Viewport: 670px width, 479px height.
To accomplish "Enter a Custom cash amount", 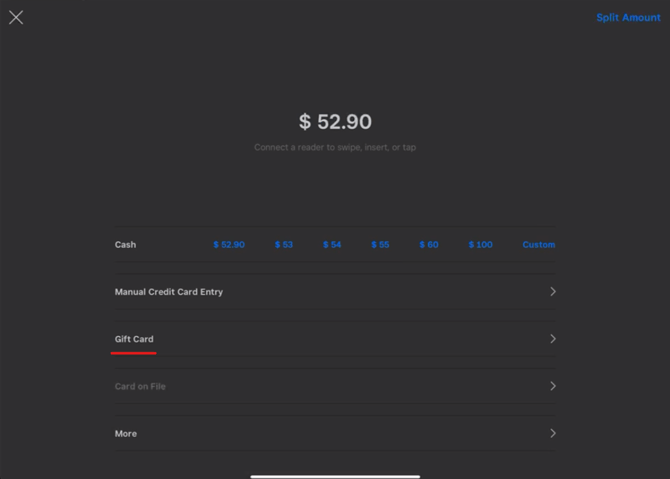I will click(x=538, y=245).
